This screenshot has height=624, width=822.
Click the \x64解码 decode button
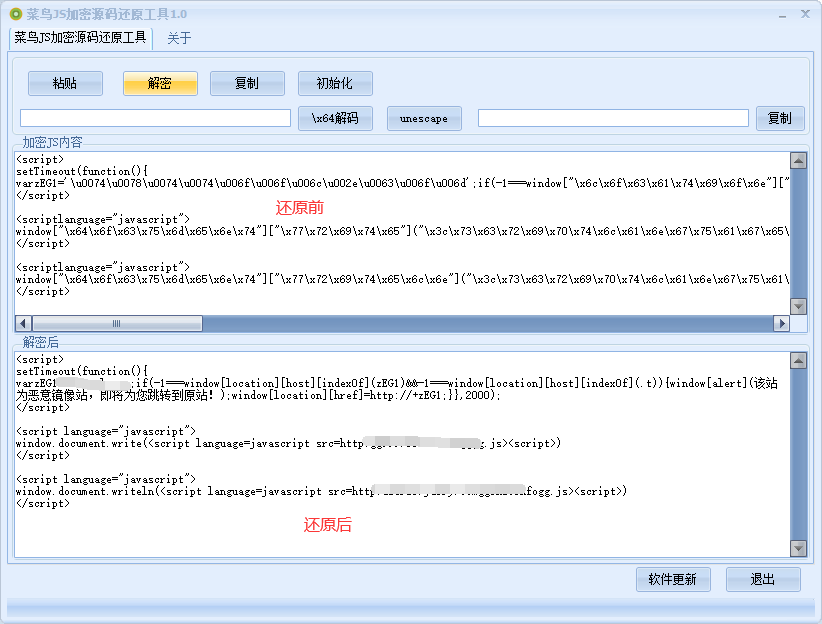point(335,118)
